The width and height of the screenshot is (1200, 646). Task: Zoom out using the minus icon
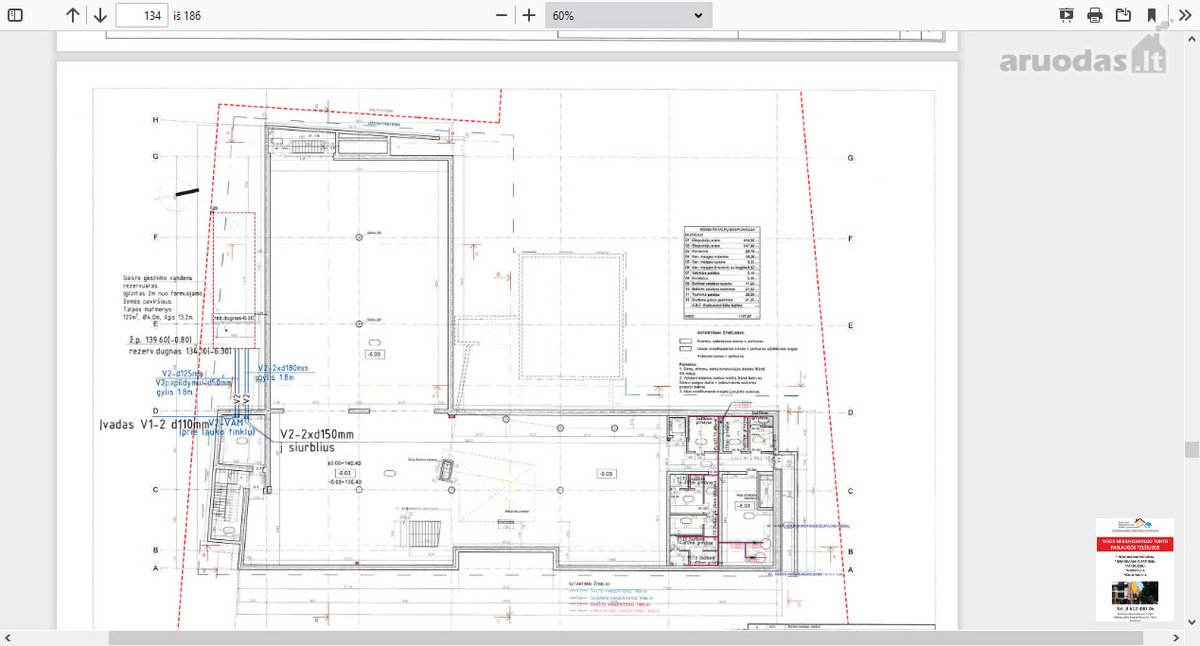click(x=502, y=15)
